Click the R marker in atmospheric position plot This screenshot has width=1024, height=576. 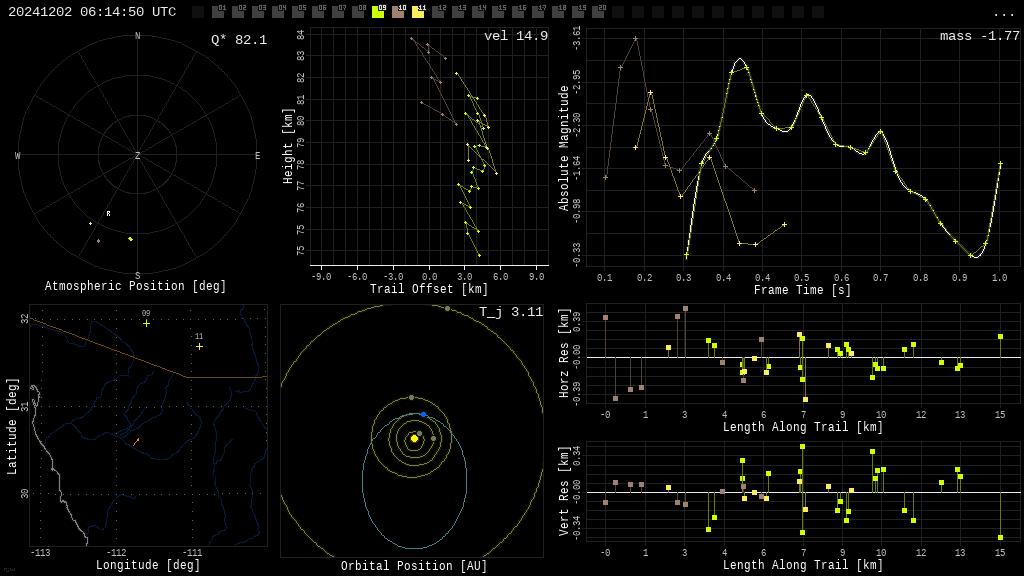coord(108,214)
